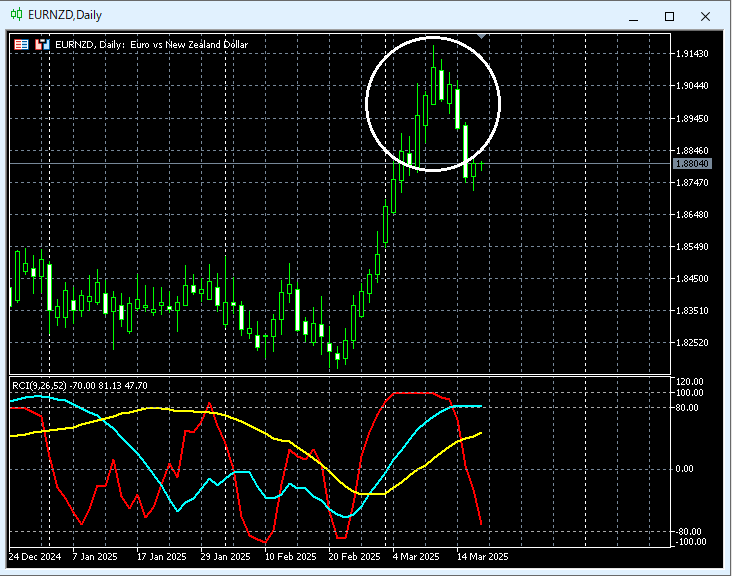Close the EURNZD,Daily chart window
This screenshot has height=576, width=733.
pos(705,17)
